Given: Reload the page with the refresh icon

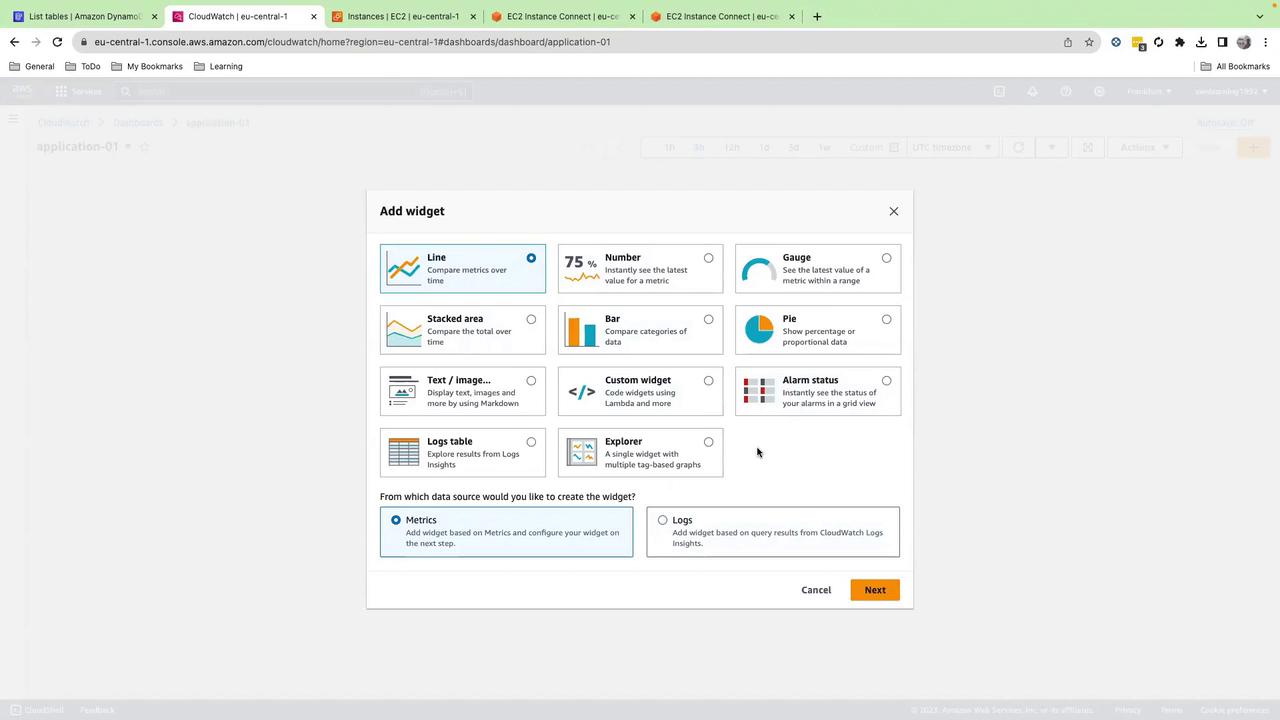Looking at the screenshot, I should click(x=57, y=42).
